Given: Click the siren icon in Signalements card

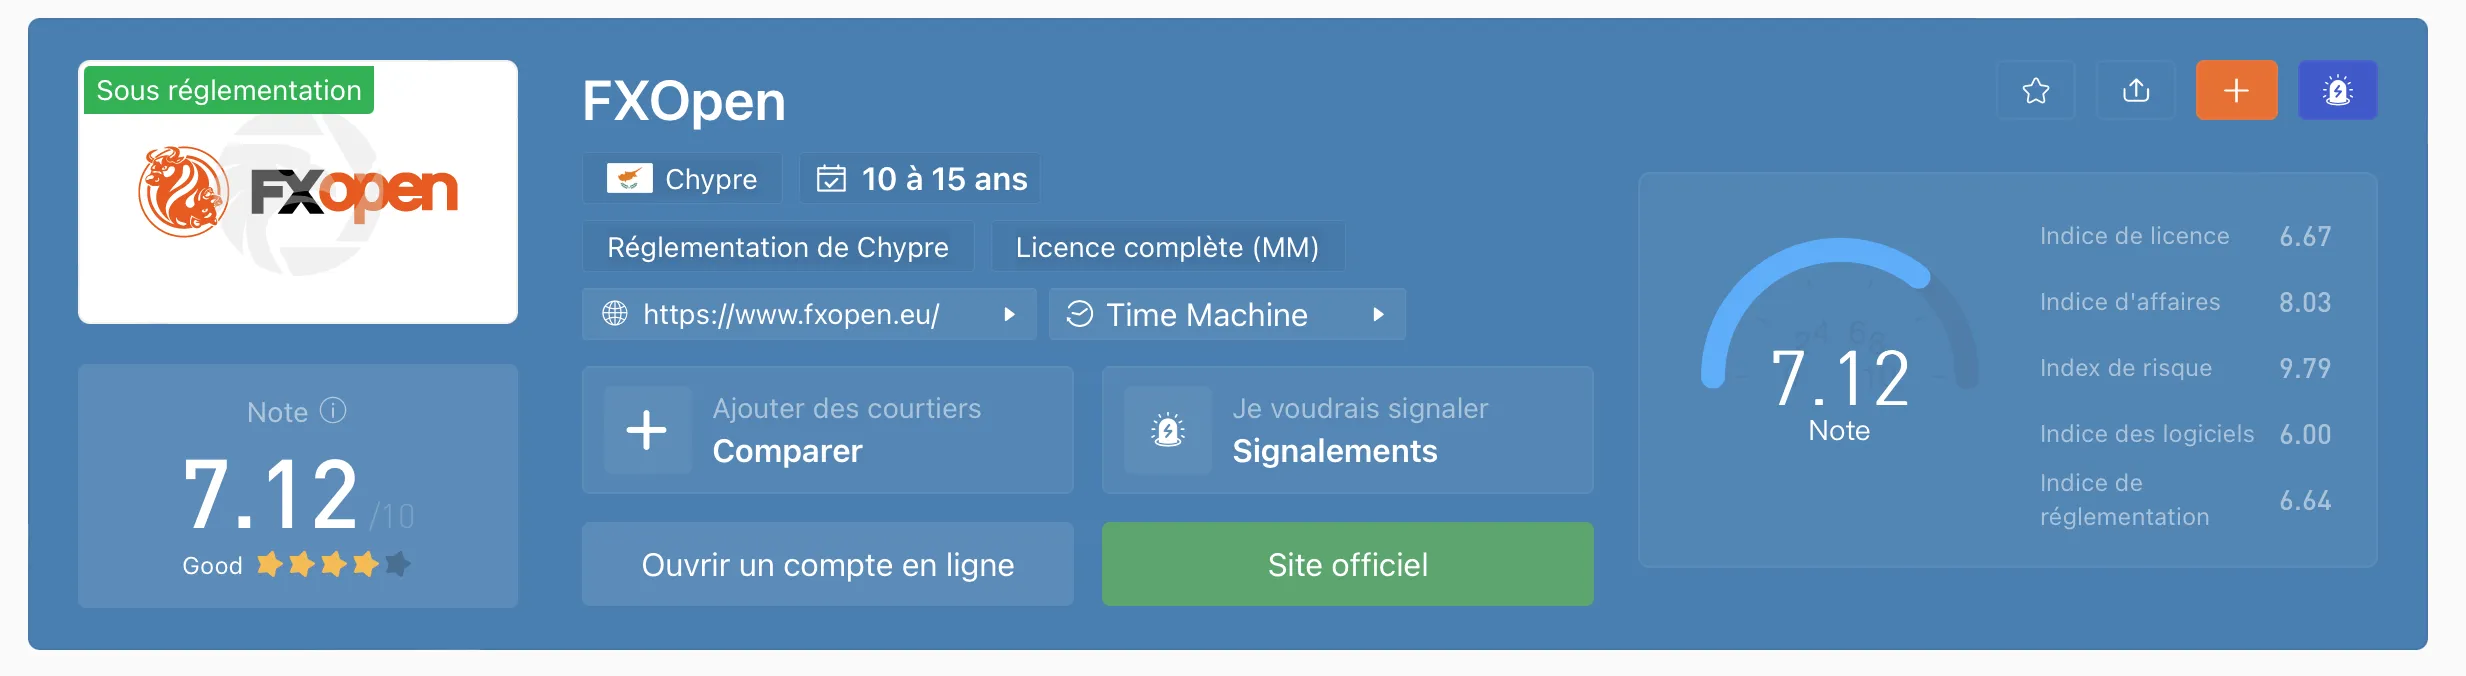Looking at the screenshot, I should tap(1167, 430).
